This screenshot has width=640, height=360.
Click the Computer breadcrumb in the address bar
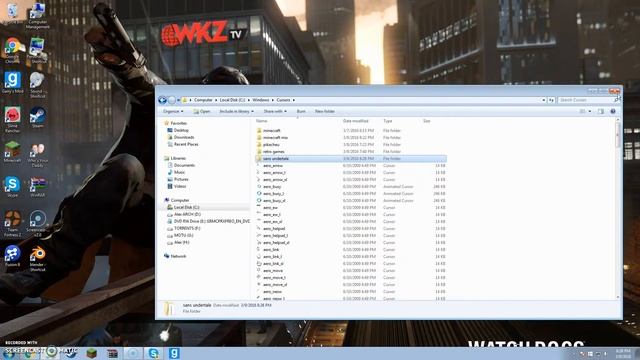(x=203, y=100)
